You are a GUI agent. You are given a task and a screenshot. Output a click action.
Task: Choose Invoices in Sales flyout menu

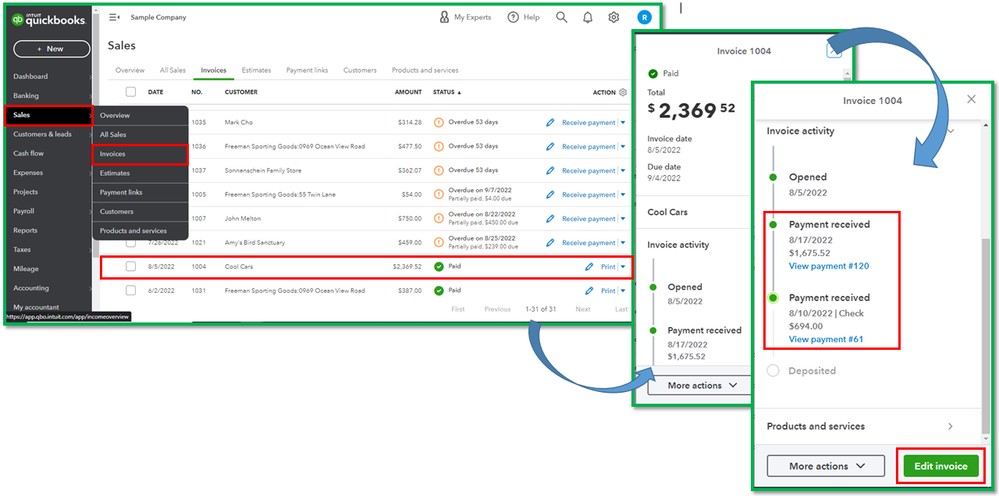tap(140, 154)
